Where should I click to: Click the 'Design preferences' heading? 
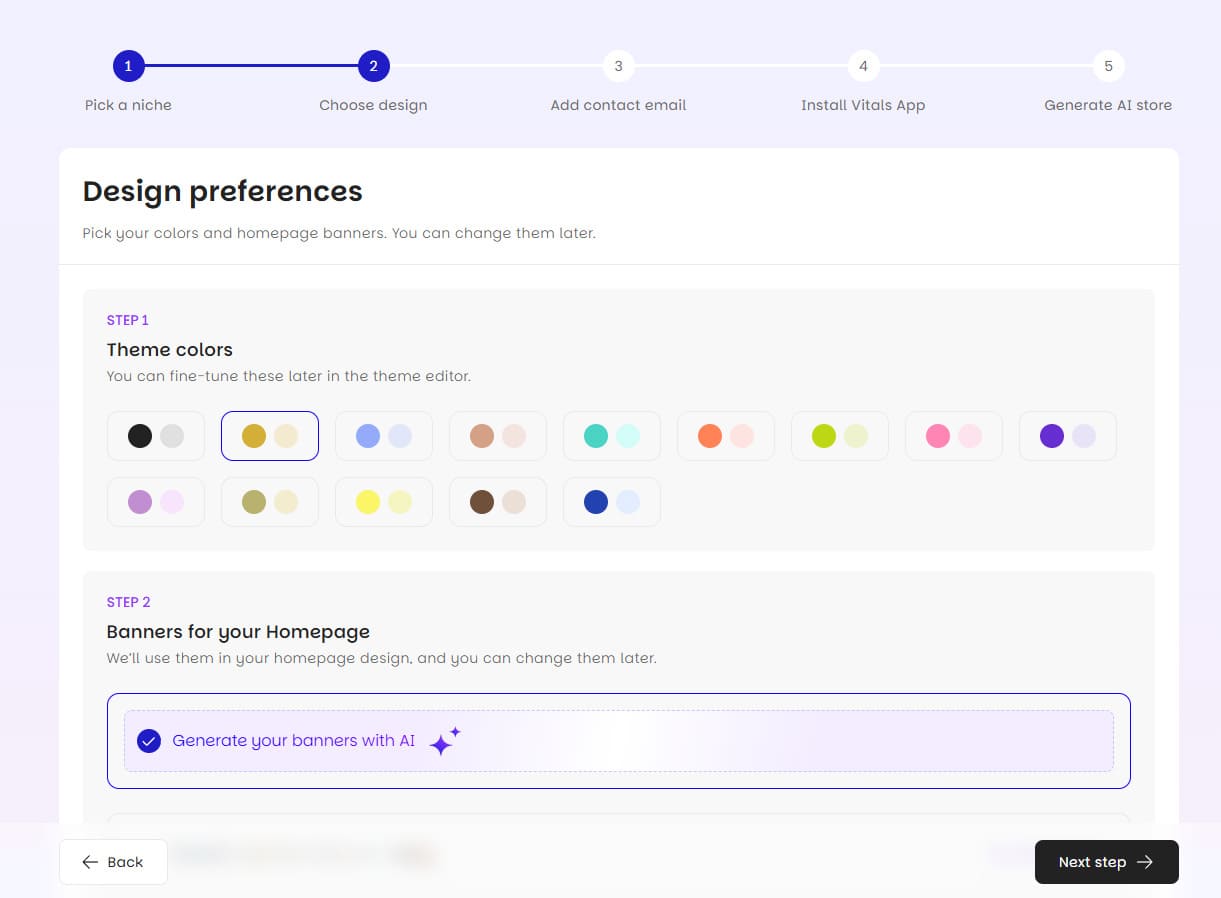tap(223, 191)
